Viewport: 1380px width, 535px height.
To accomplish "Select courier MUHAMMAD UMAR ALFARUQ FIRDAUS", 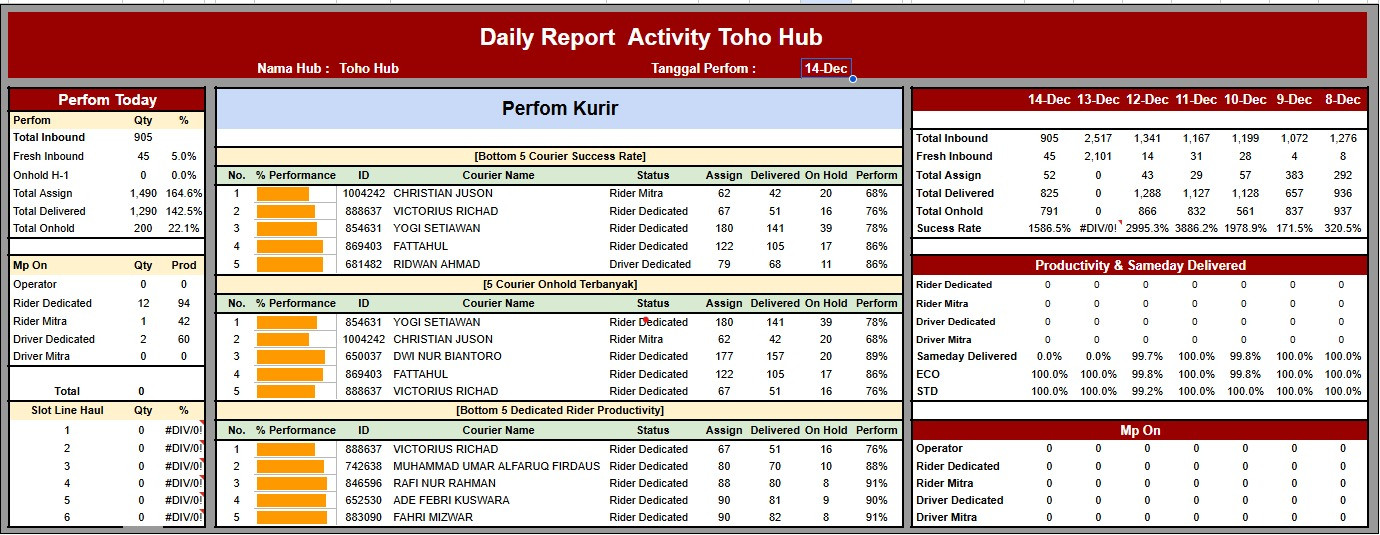I will tap(496, 466).
